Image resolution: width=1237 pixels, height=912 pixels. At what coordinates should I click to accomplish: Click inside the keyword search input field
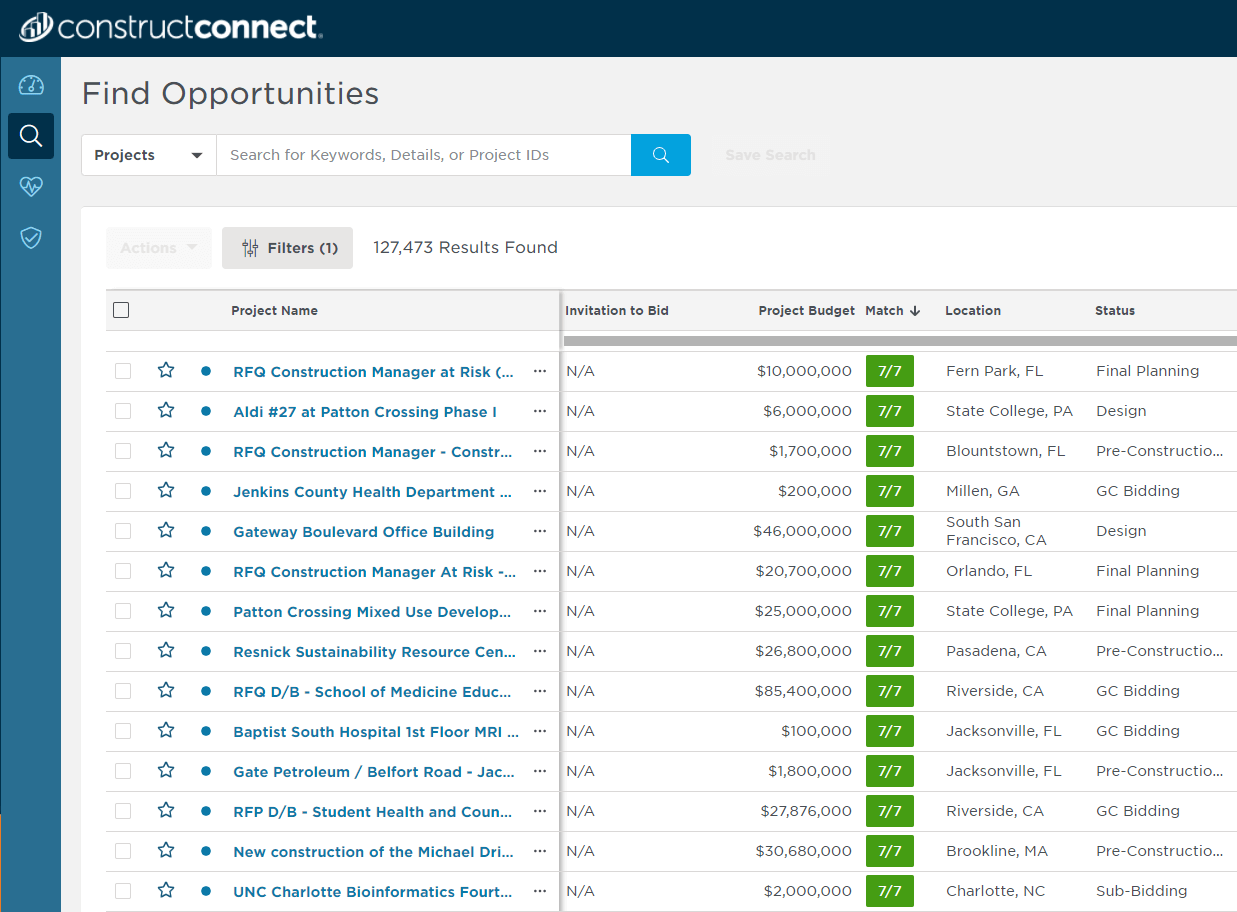pyautogui.click(x=420, y=155)
